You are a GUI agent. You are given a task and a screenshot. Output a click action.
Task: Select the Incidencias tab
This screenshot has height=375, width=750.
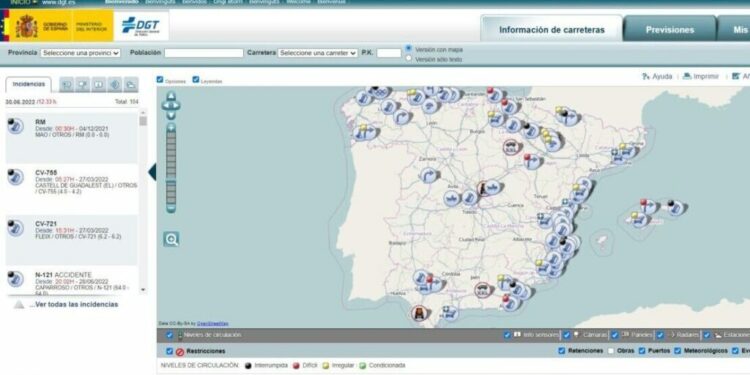[29, 85]
